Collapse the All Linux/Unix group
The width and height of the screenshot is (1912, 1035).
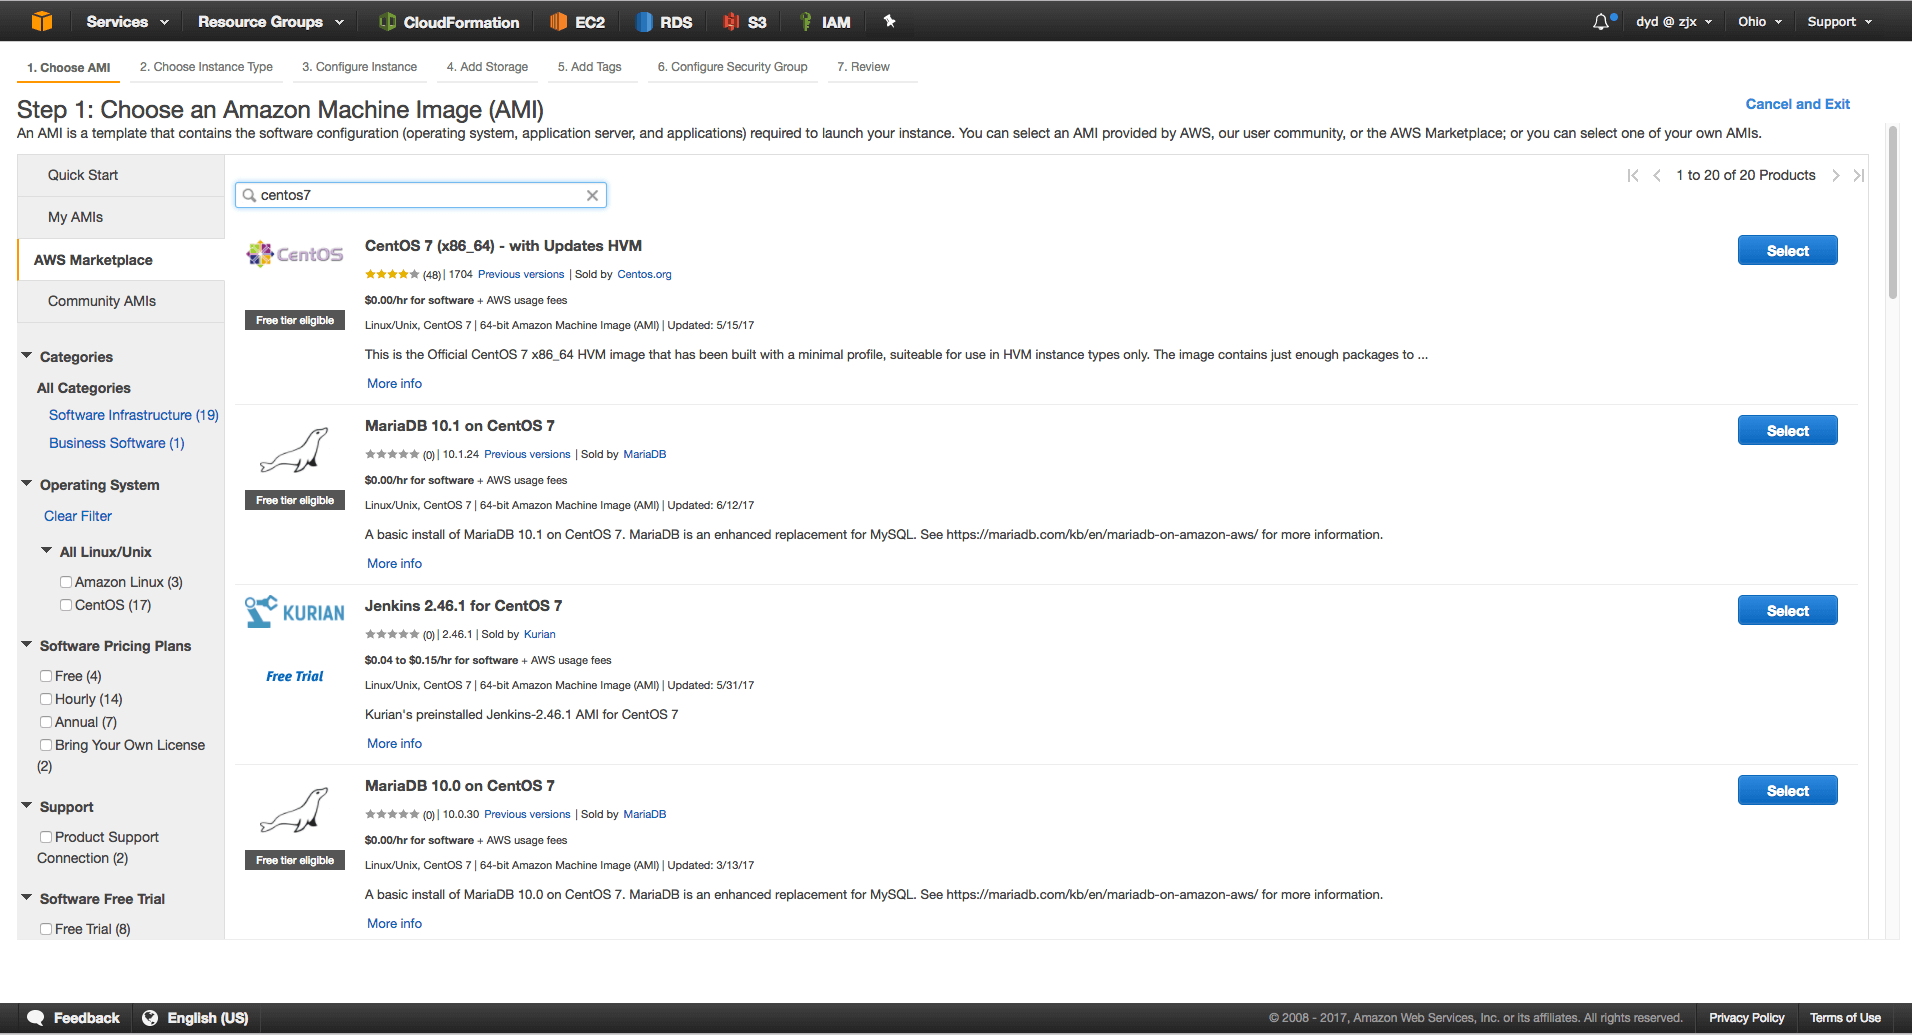pos(47,551)
